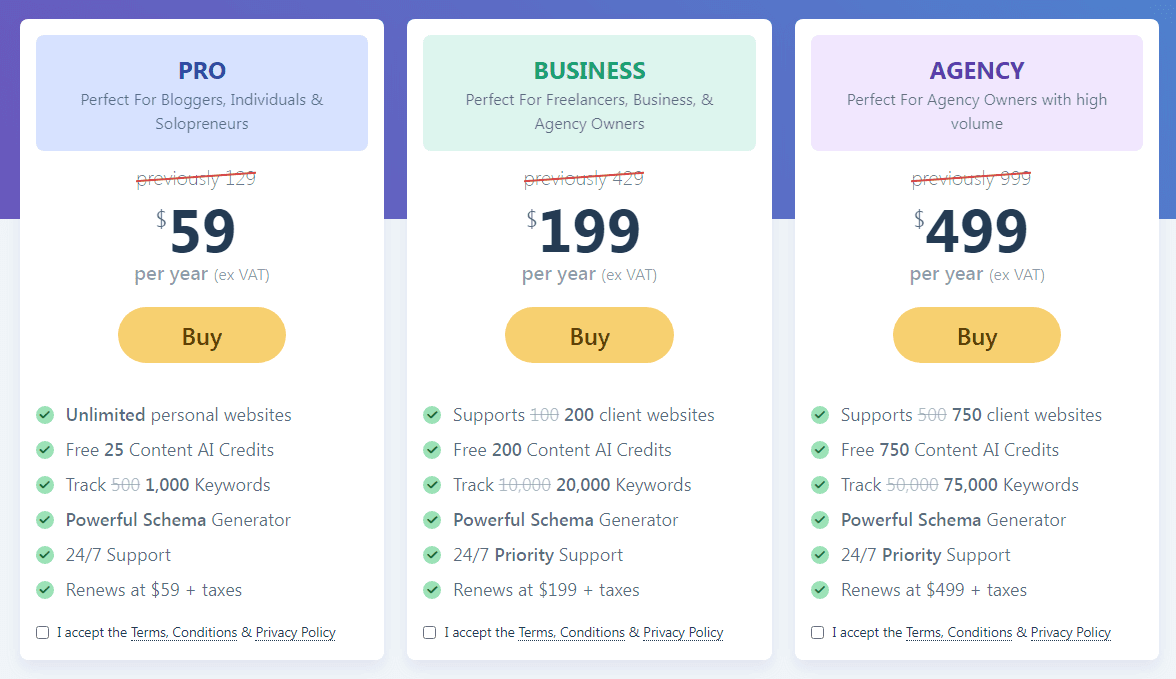
Task: Open the Privacy Policy link under Agency
Action: pos(1070,632)
